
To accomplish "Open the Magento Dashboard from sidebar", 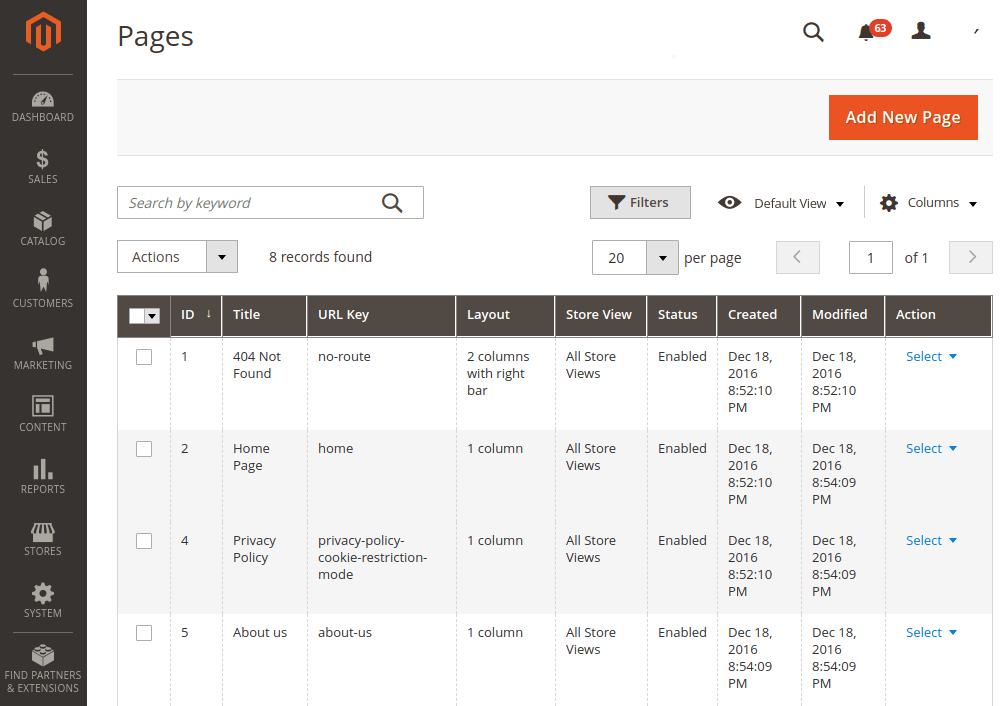I will pyautogui.click(x=42, y=105).
